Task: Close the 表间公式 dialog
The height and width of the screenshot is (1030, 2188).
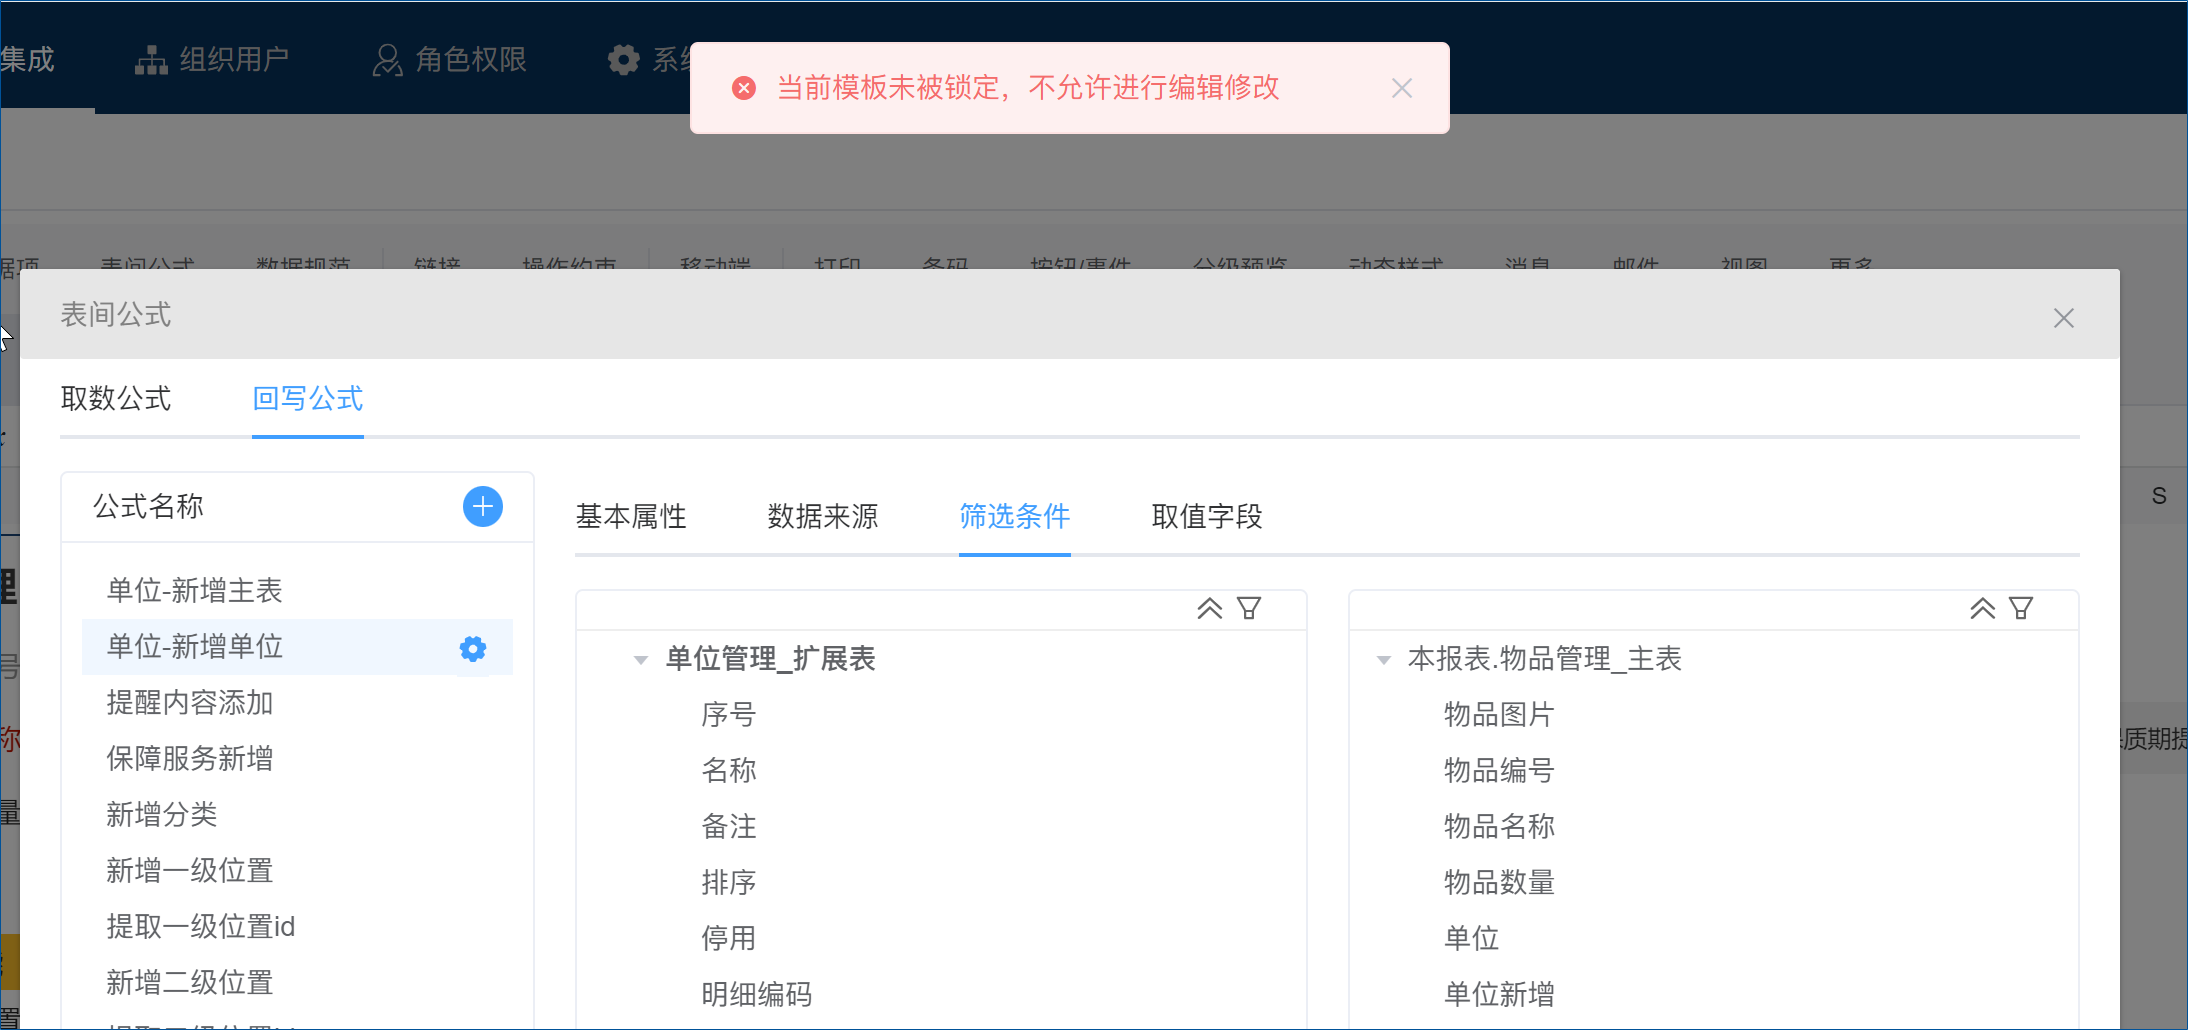Action: coord(2064,318)
